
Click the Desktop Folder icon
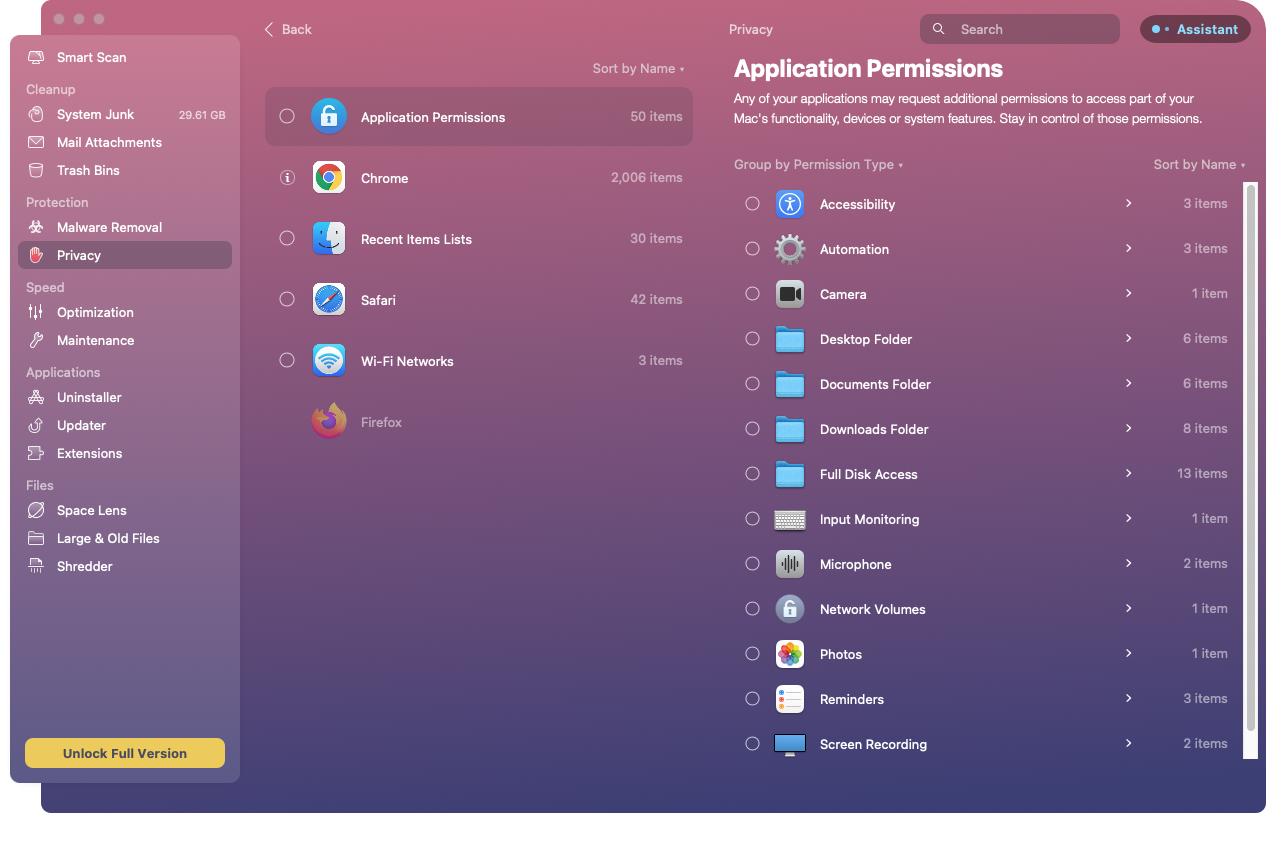pos(790,339)
